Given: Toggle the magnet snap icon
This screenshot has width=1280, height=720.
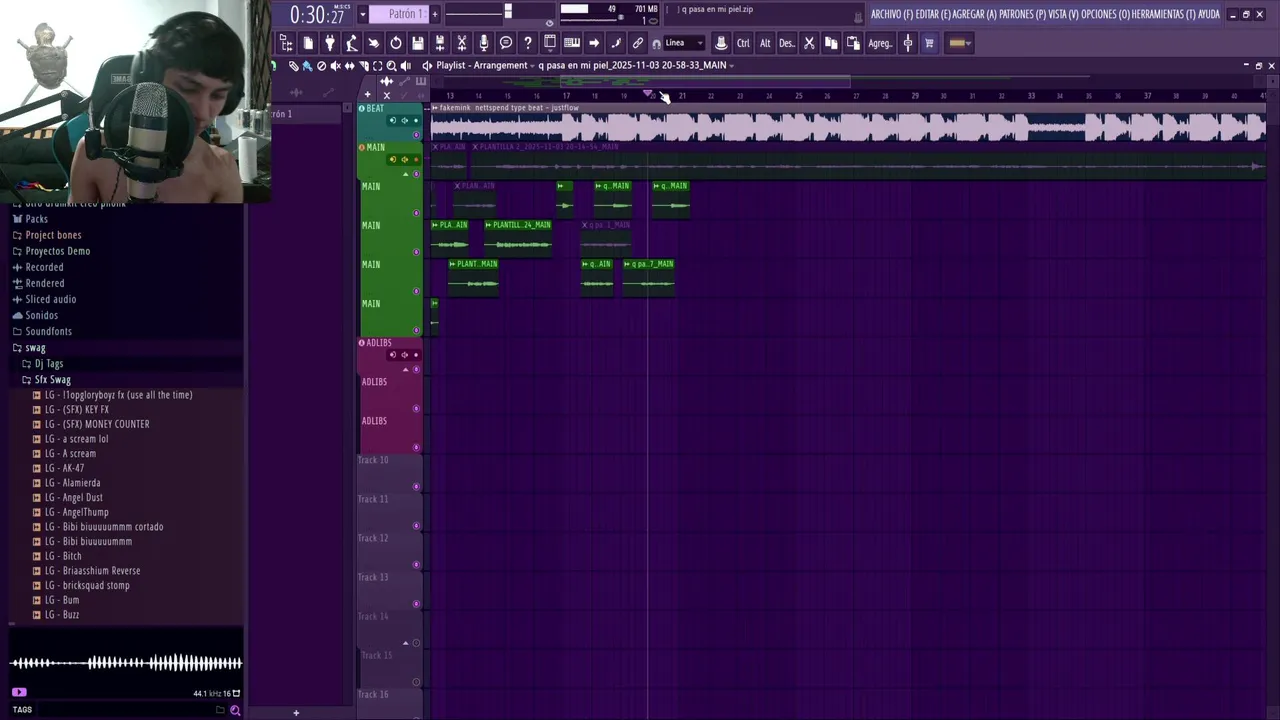Looking at the screenshot, I should (656, 44).
